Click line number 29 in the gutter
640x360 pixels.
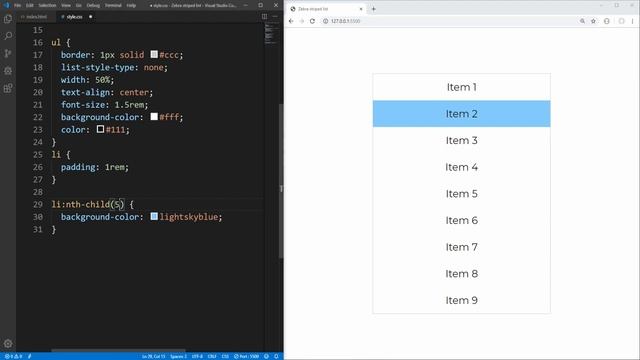pos(38,204)
